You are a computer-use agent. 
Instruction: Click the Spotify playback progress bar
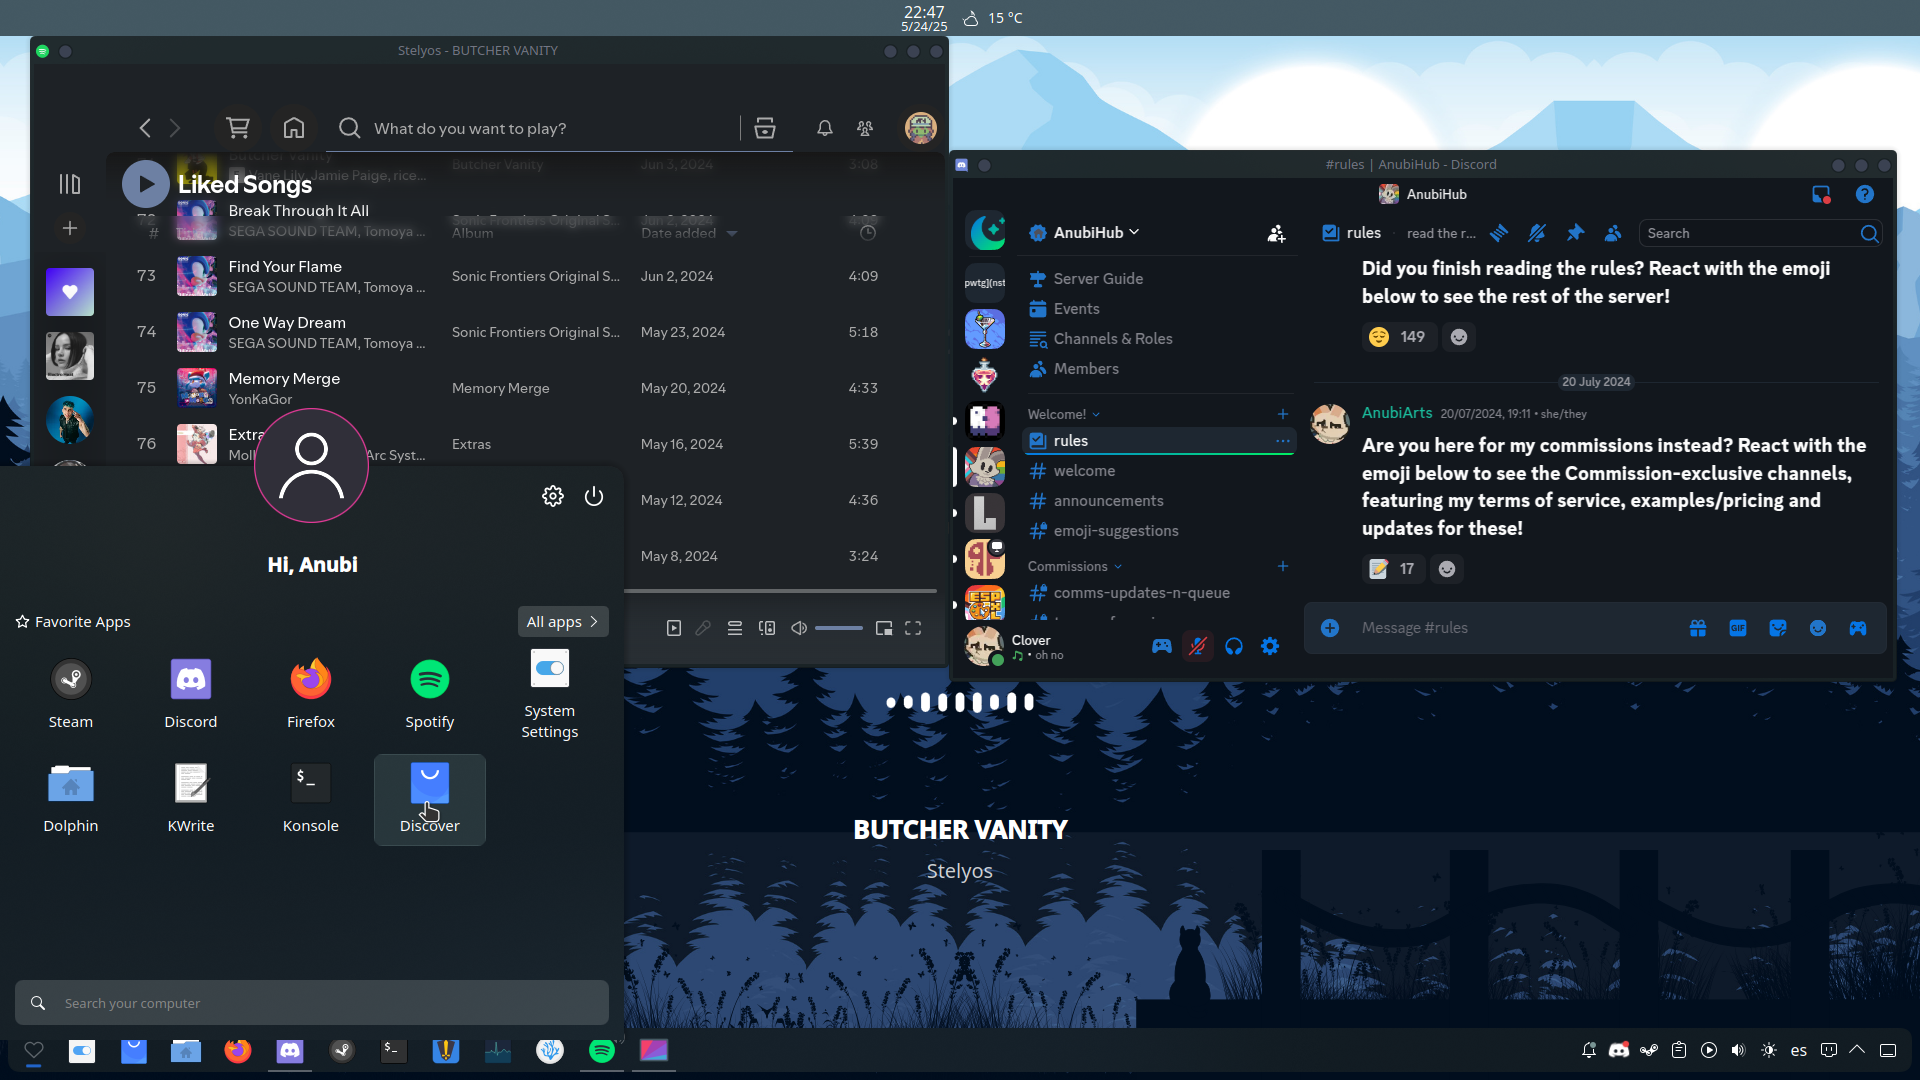(x=781, y=591)
